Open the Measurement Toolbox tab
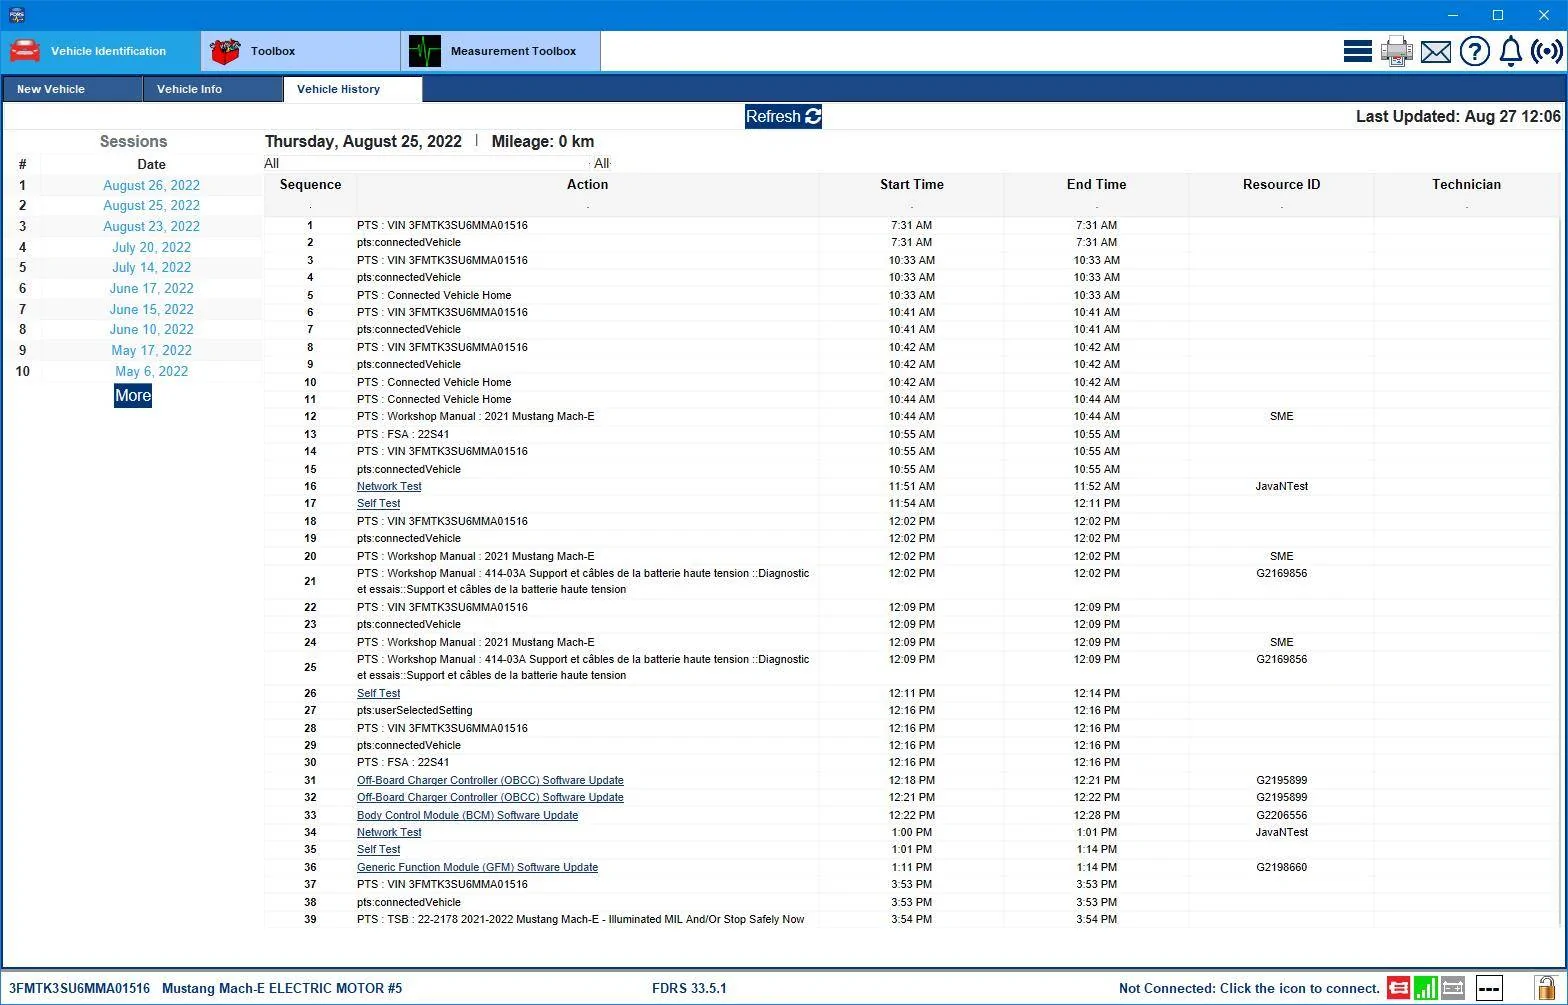 point(501,51)
